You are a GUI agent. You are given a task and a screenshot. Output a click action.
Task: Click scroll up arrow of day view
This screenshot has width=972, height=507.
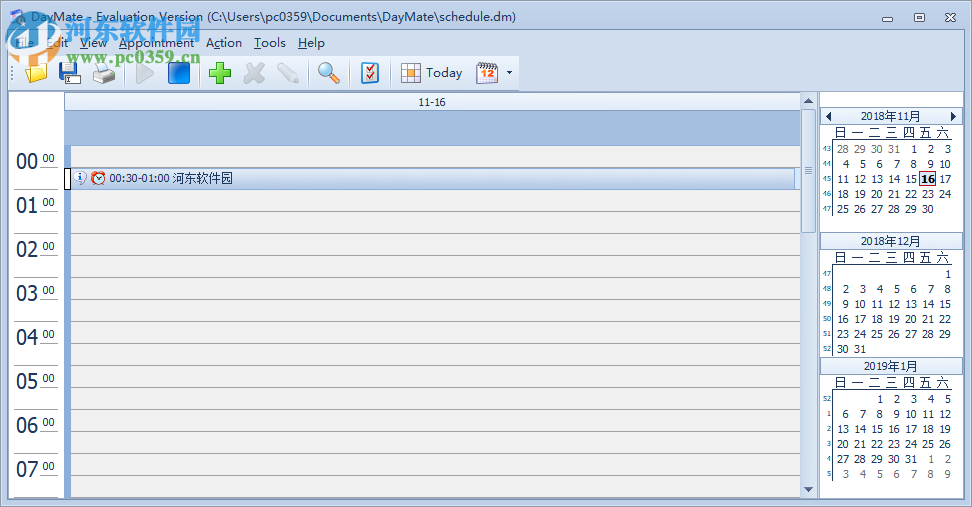click(x=808, y=100)
